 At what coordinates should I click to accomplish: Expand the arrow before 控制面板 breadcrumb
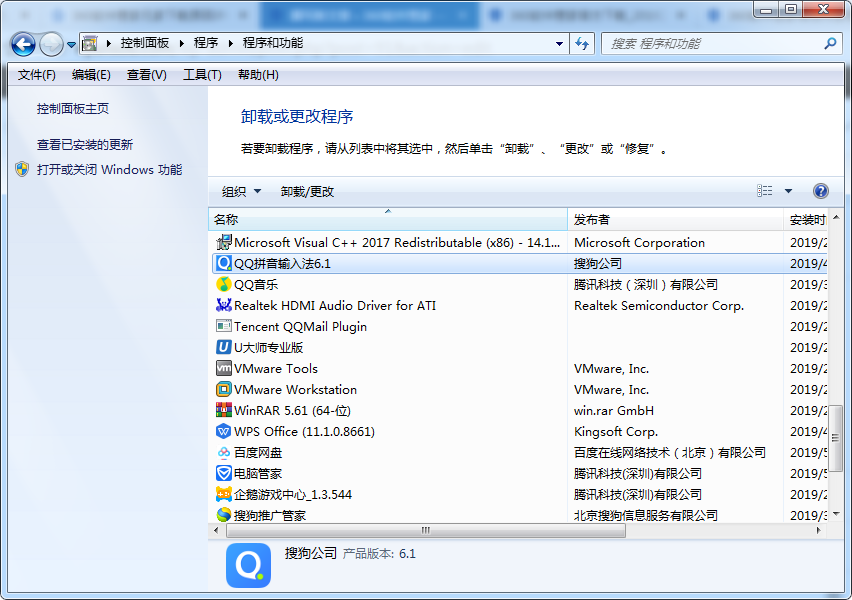(x=108, y=43)
